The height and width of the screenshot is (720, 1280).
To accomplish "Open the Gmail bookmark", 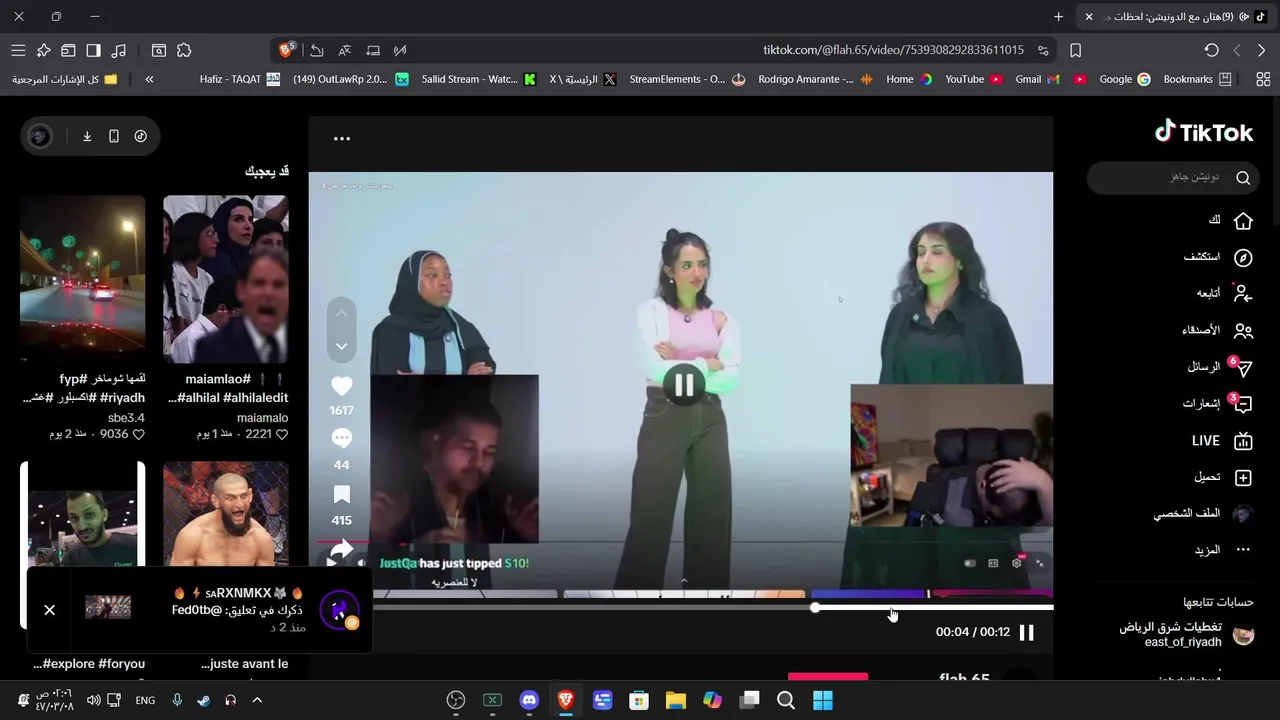I will [1037, 79].
